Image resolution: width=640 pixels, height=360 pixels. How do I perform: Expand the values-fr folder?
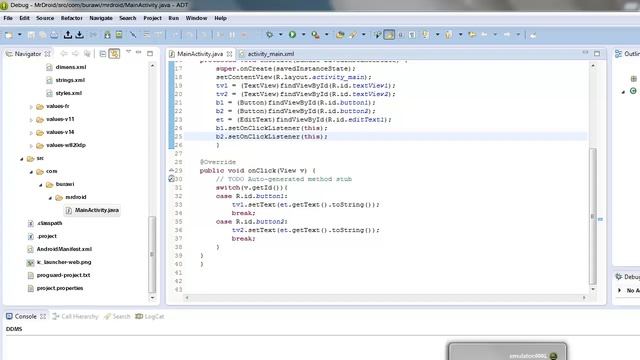point(31,107)
